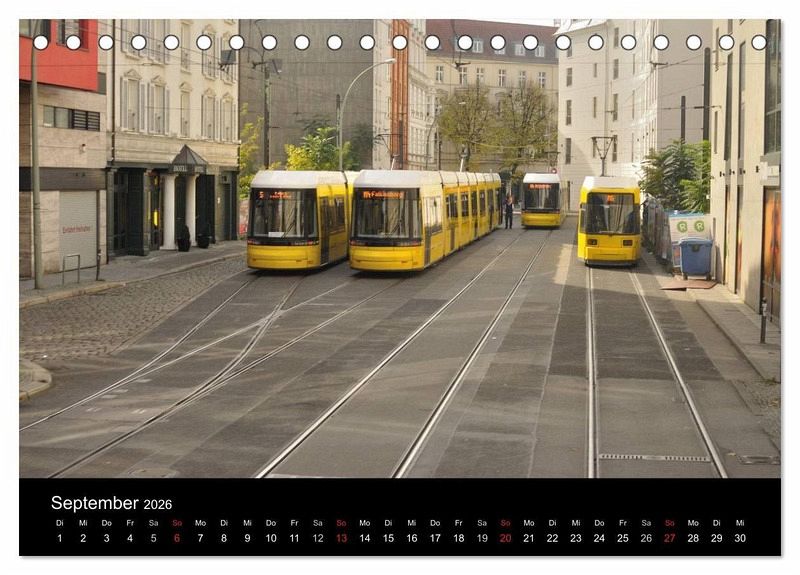Select the last date 30

click(x=740, y=538)
